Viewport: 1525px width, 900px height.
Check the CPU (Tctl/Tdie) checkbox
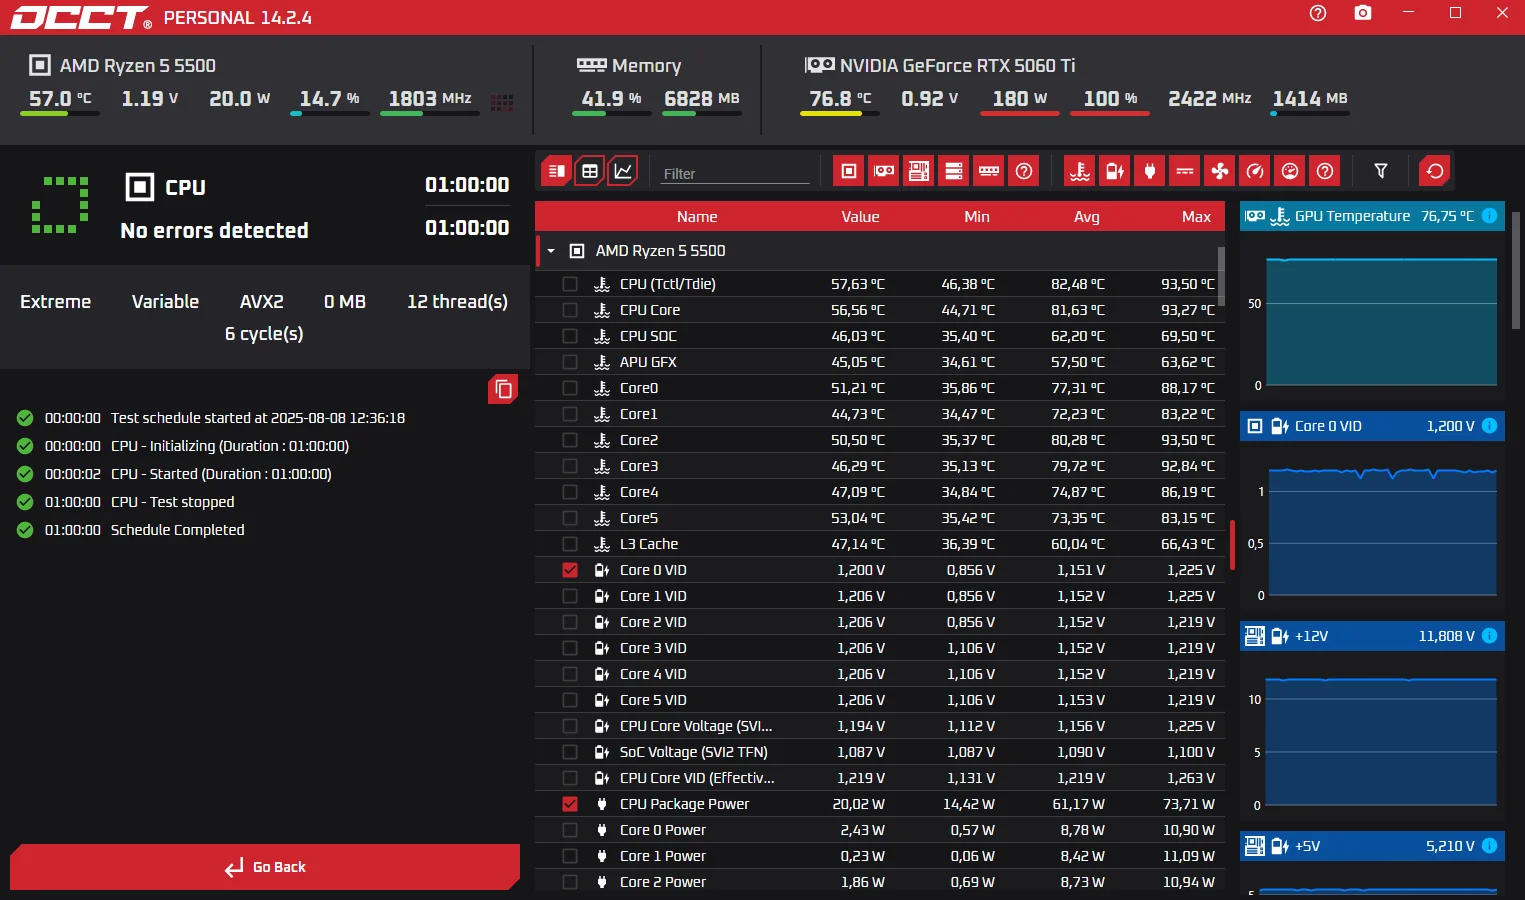point(570,284)
